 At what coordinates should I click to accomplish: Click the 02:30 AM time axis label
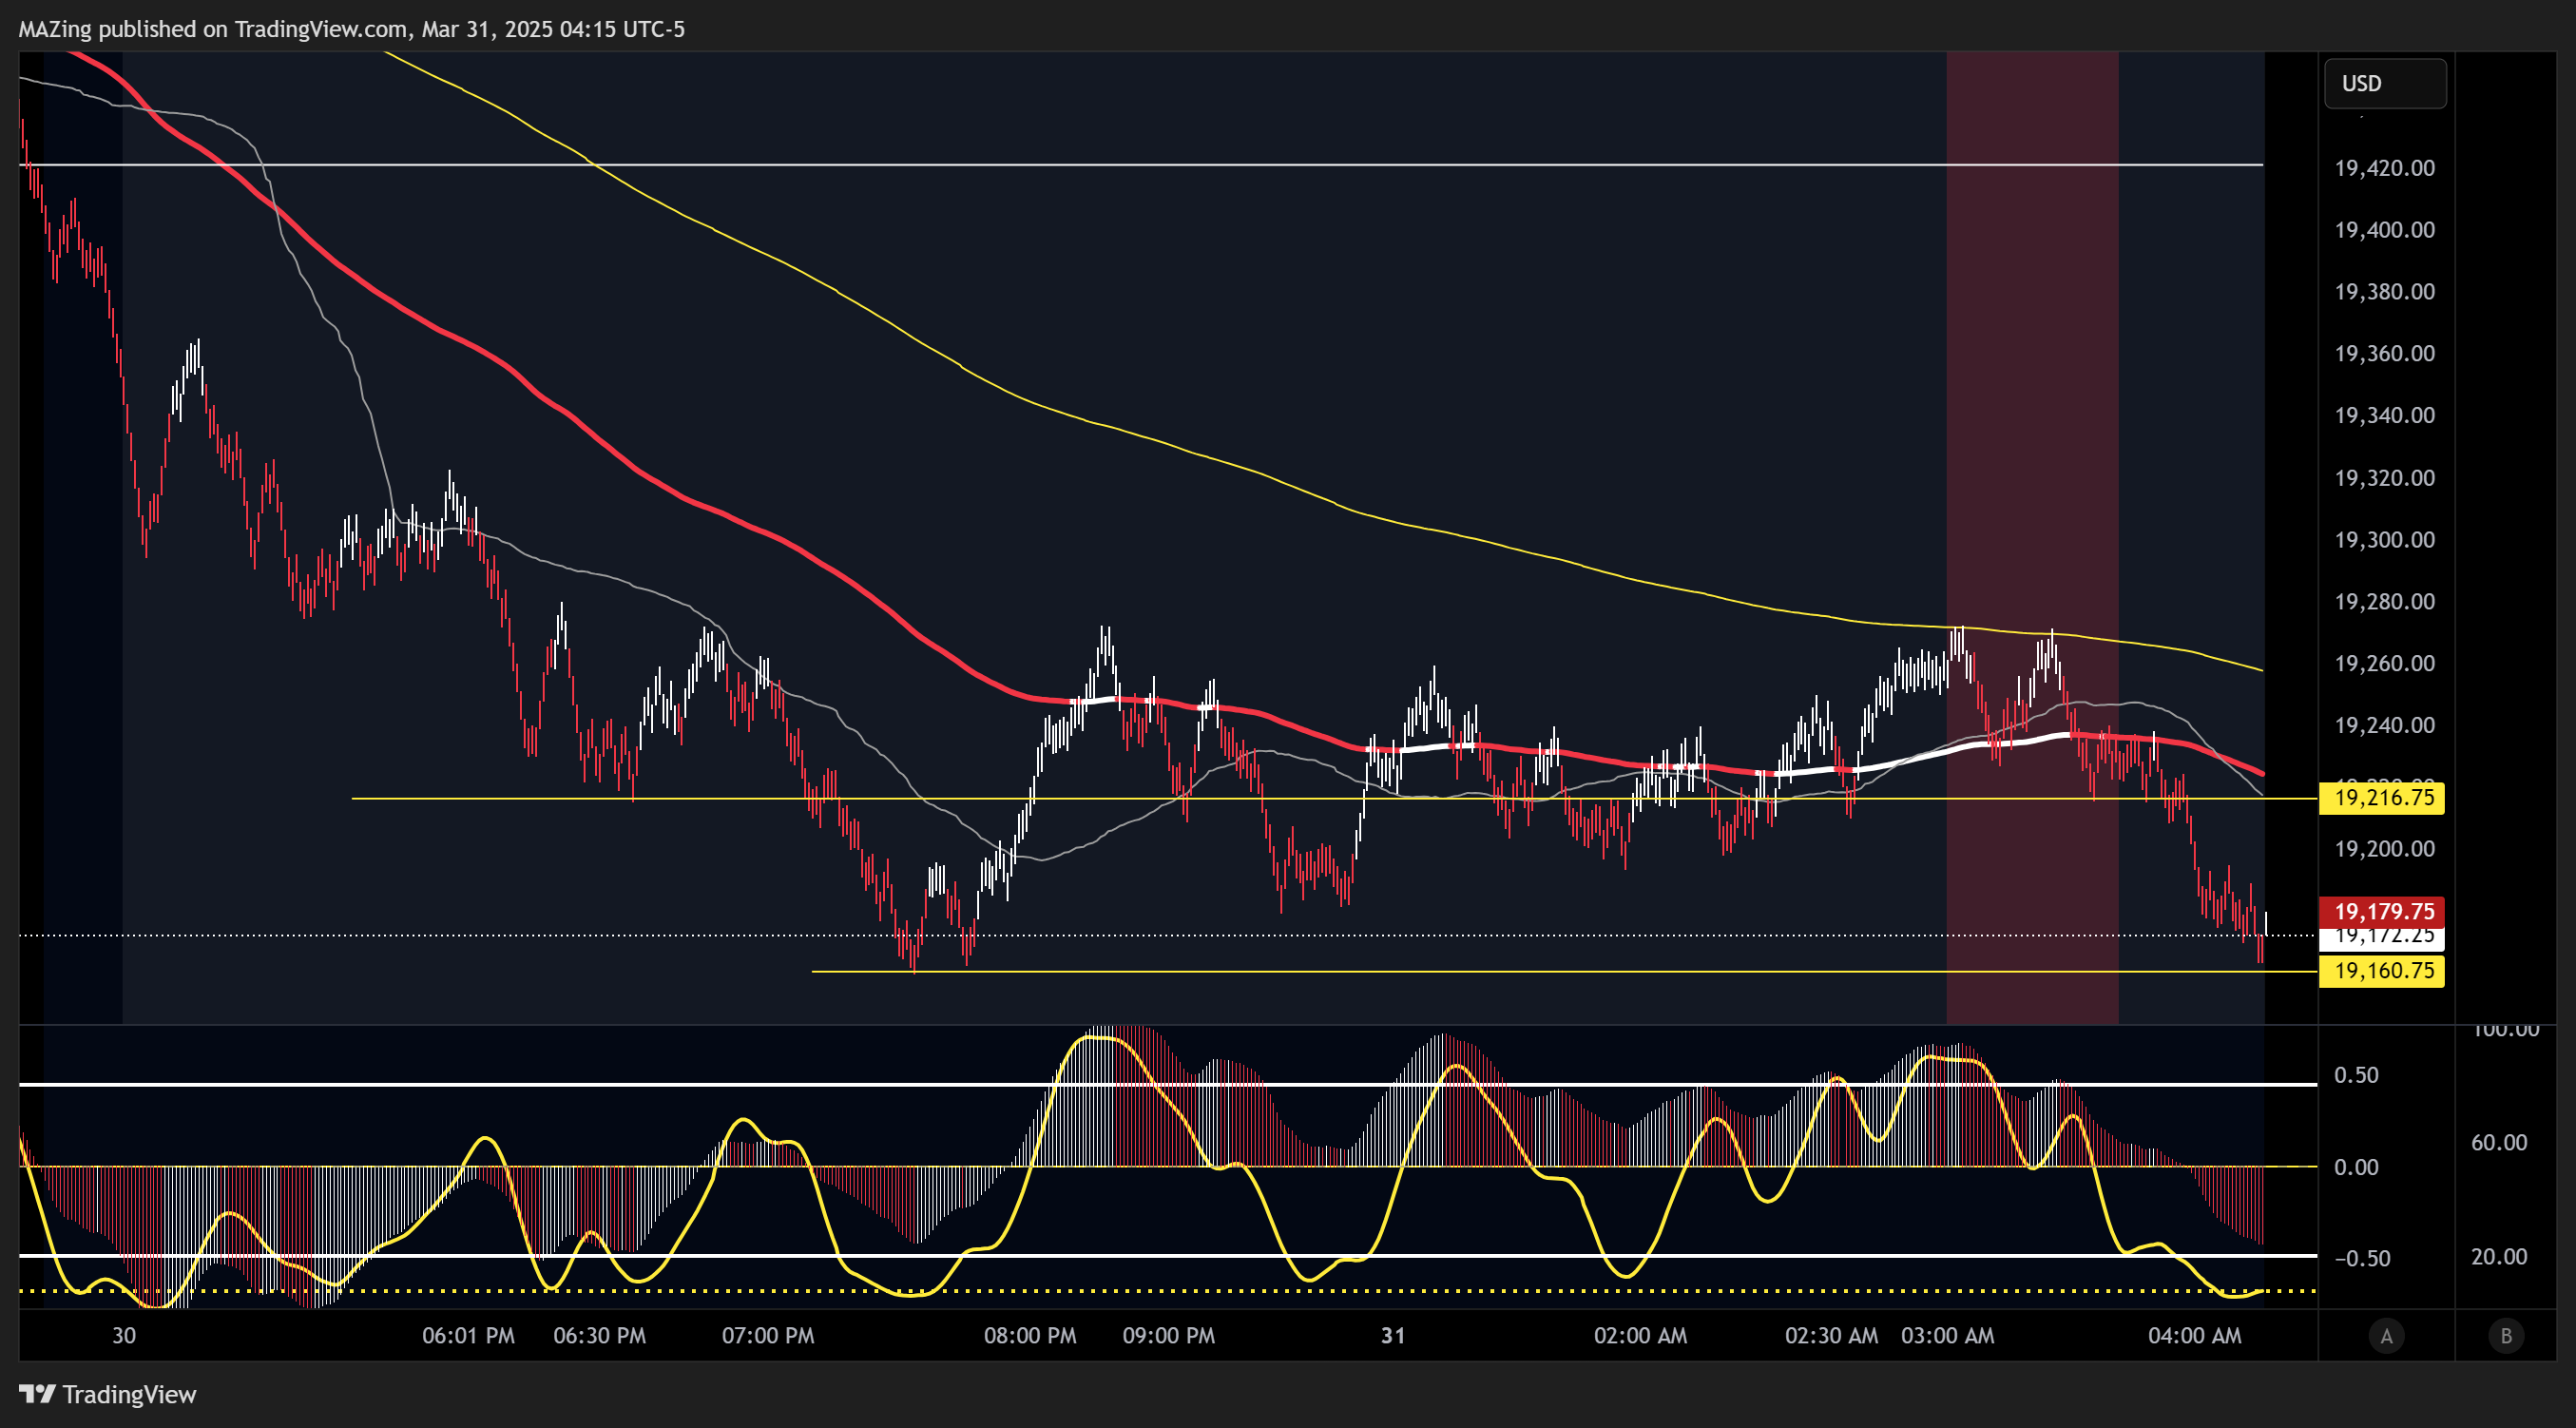pyautogui.click(x=1831, y=1336)
